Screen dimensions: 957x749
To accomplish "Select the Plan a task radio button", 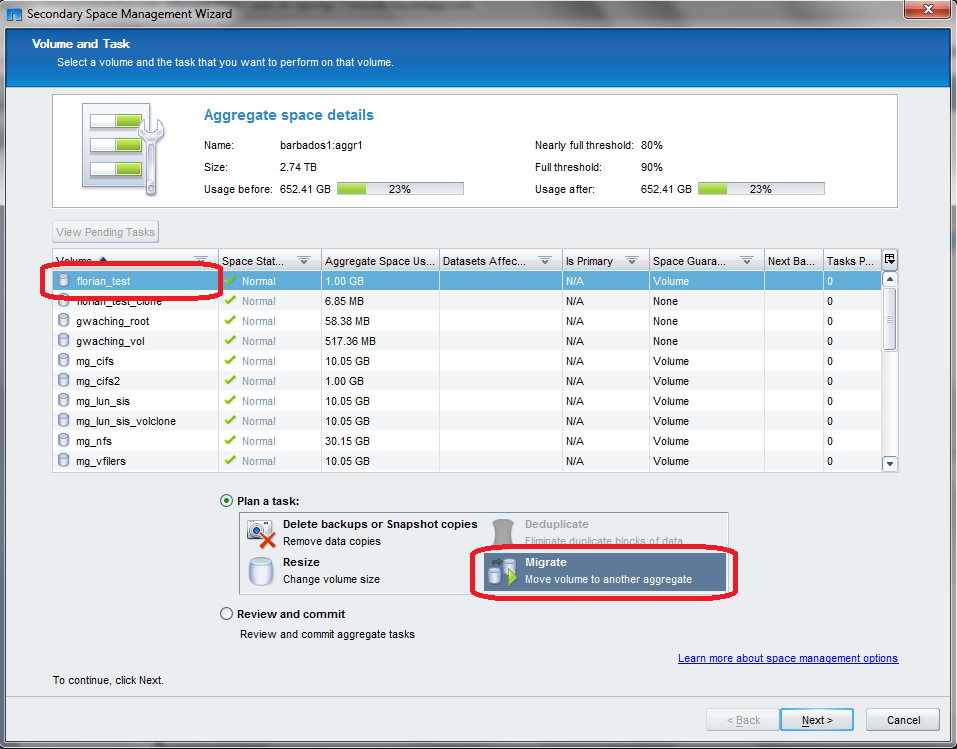I will click(x=227, y=501).
